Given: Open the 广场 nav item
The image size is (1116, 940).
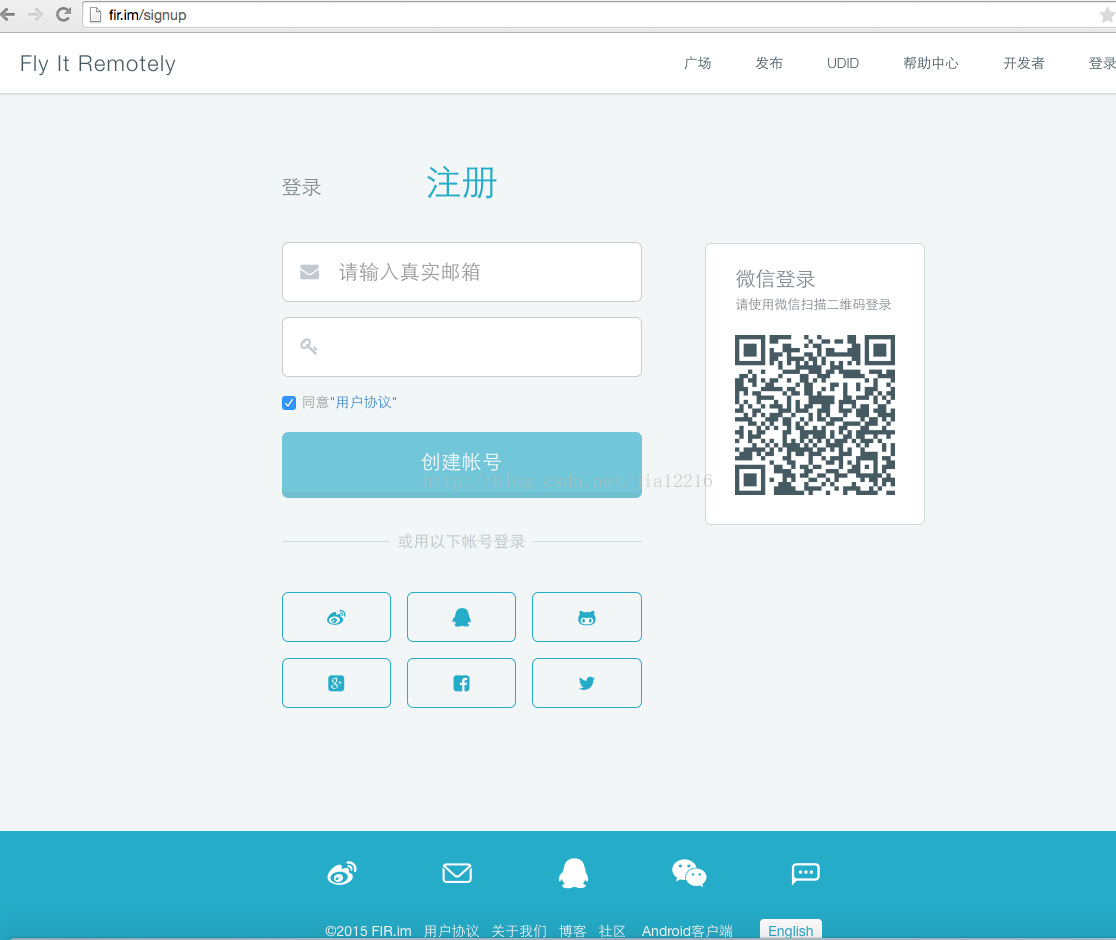Looking at the screenshot, I should tap(698, 63).
